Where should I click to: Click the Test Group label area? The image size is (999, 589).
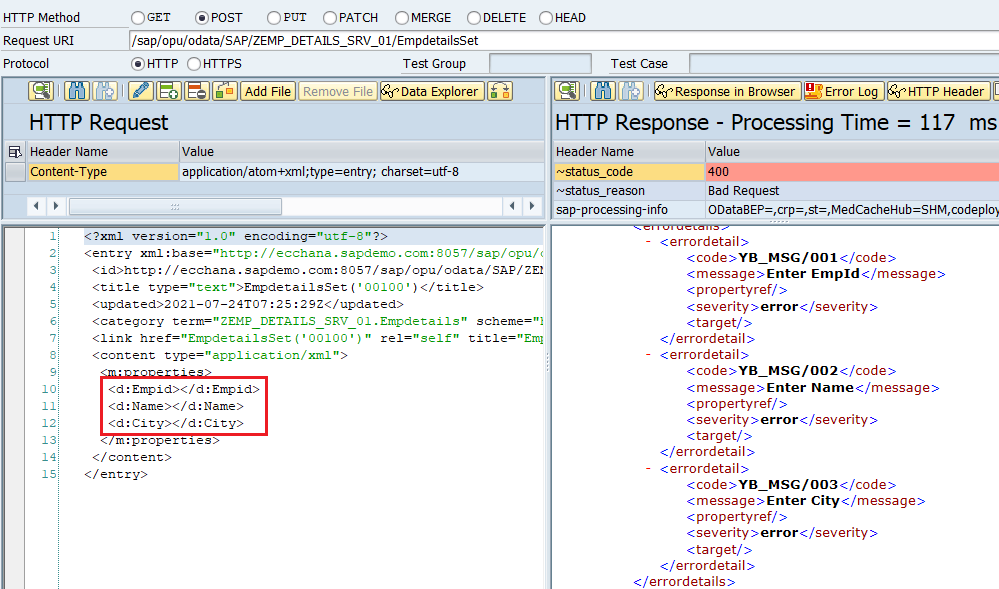(435, 63)
